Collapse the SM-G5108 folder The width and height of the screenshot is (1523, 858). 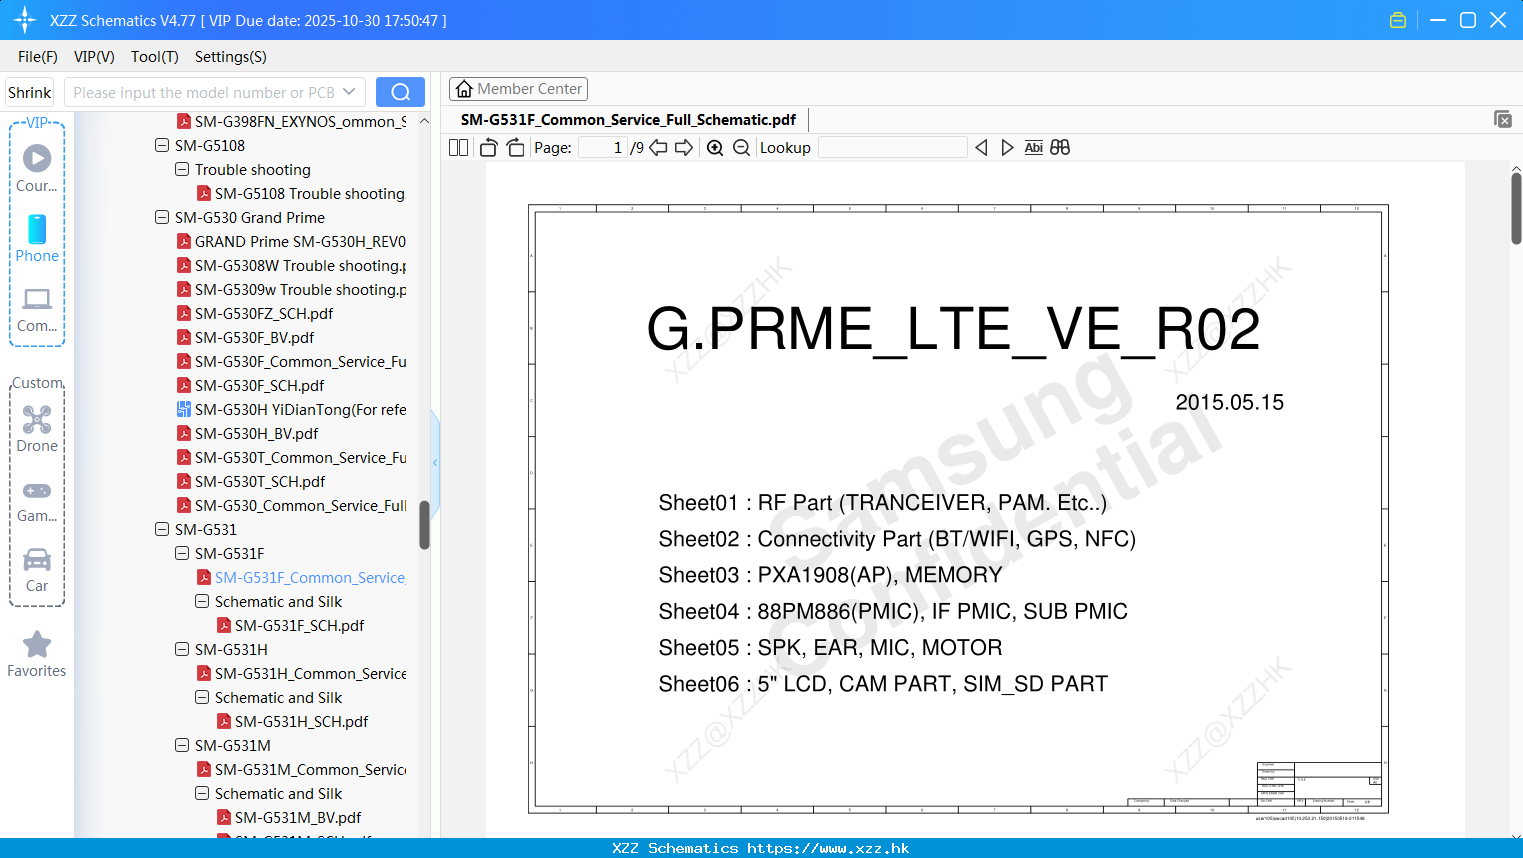click(x=162, y=146)
